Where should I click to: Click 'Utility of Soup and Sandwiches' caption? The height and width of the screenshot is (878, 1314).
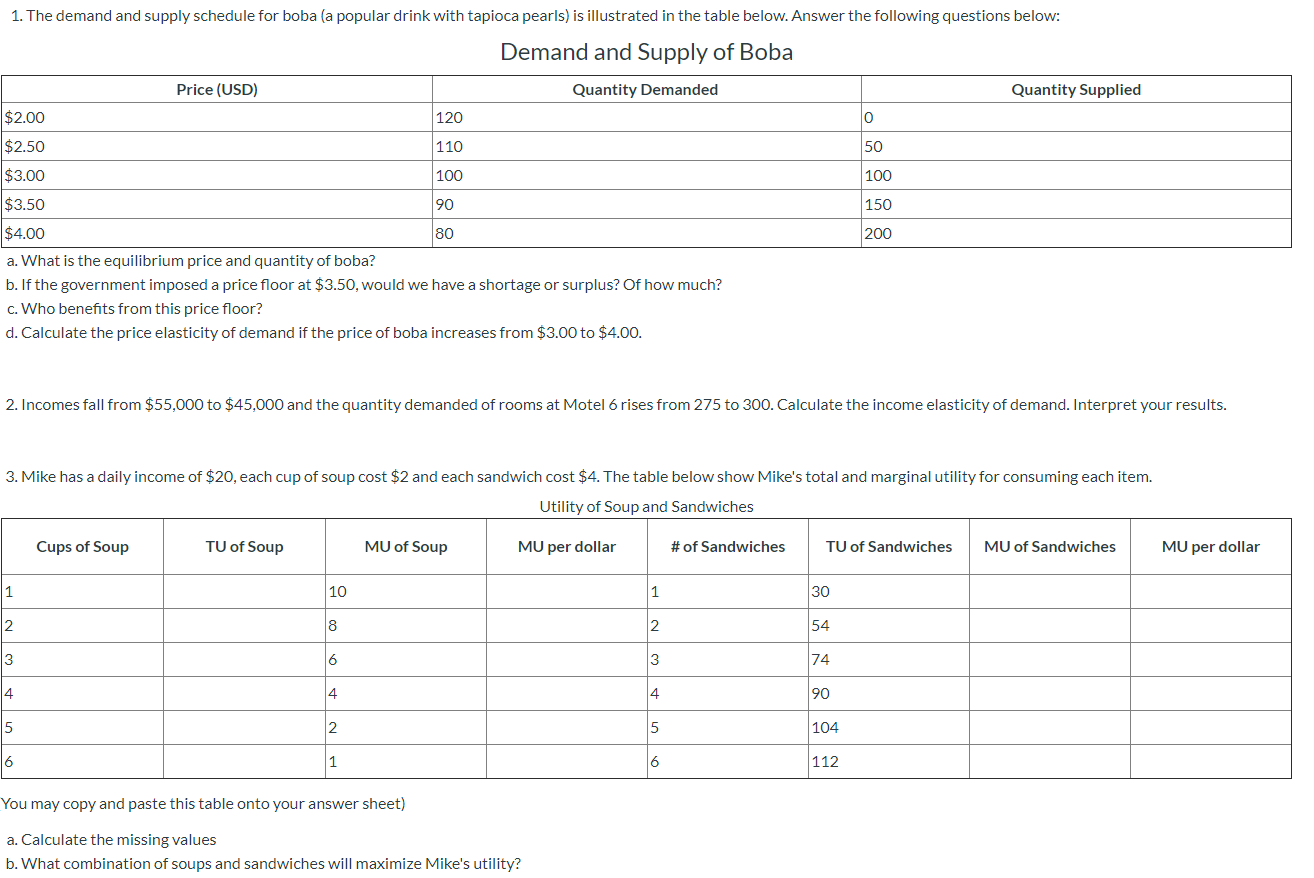[x=646, y=507]
